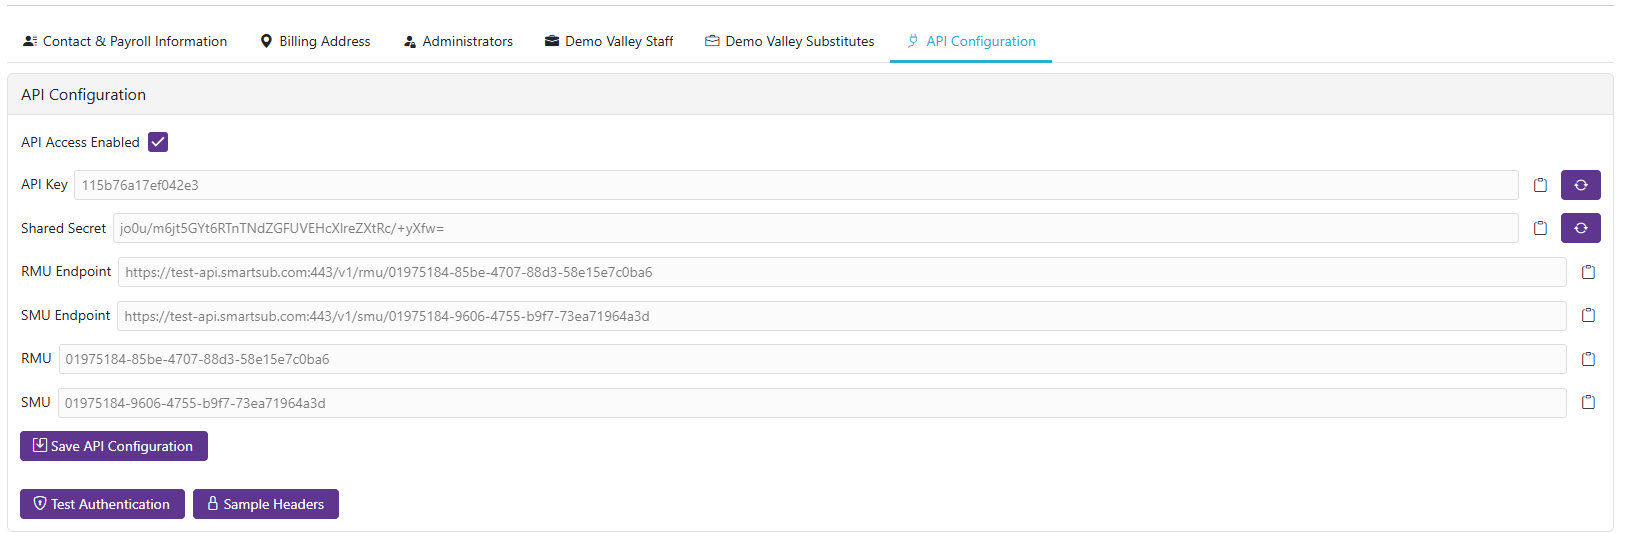Toggle the API Access Enabled checkbox
The image size is (1631, 533).
158,142
